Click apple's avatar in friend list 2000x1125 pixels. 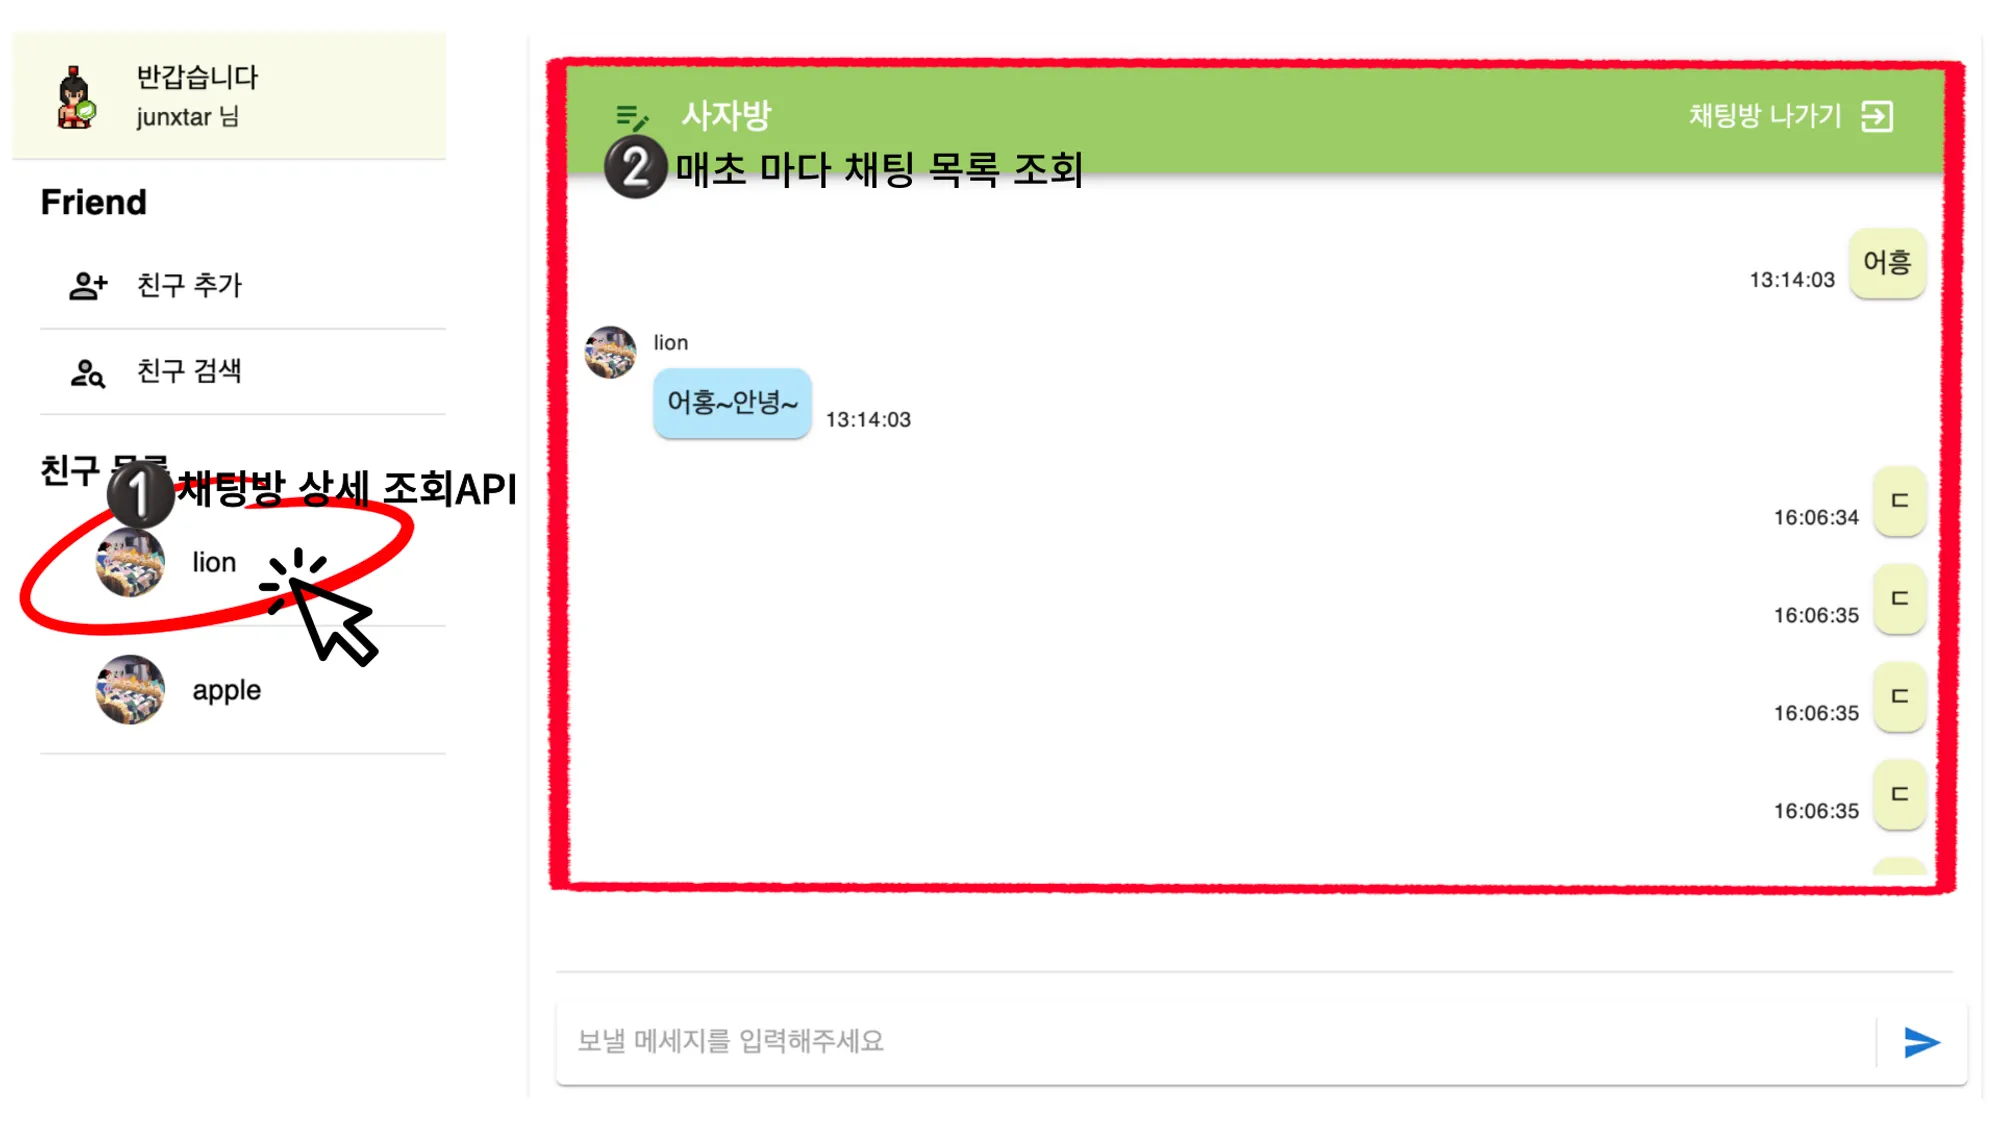(130, 690)
